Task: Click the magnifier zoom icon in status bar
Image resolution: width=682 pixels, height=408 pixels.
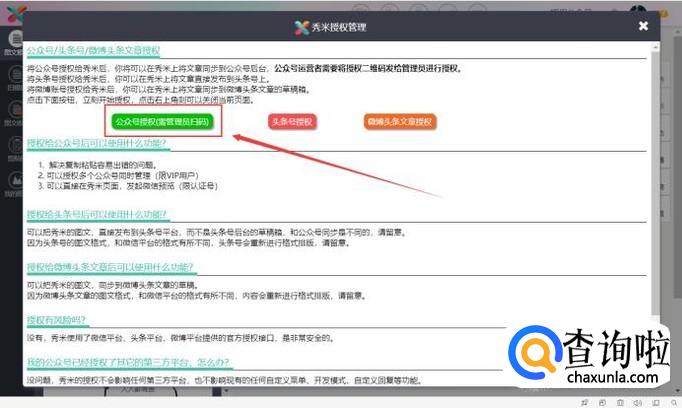Action: pos(674,402)
